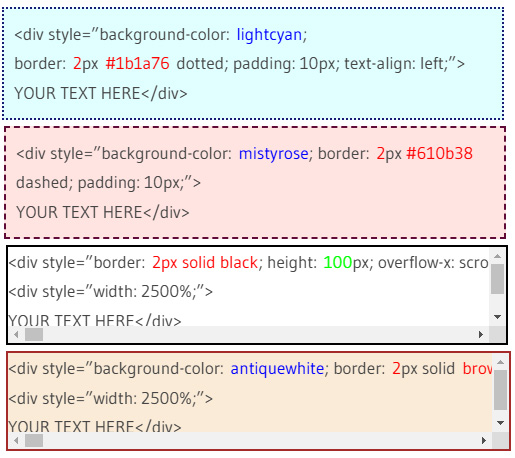Click the blue word 'antiquewhite'
Viewport: 515px width, 458px height.
pyautogui.click(x=277, y=369)
